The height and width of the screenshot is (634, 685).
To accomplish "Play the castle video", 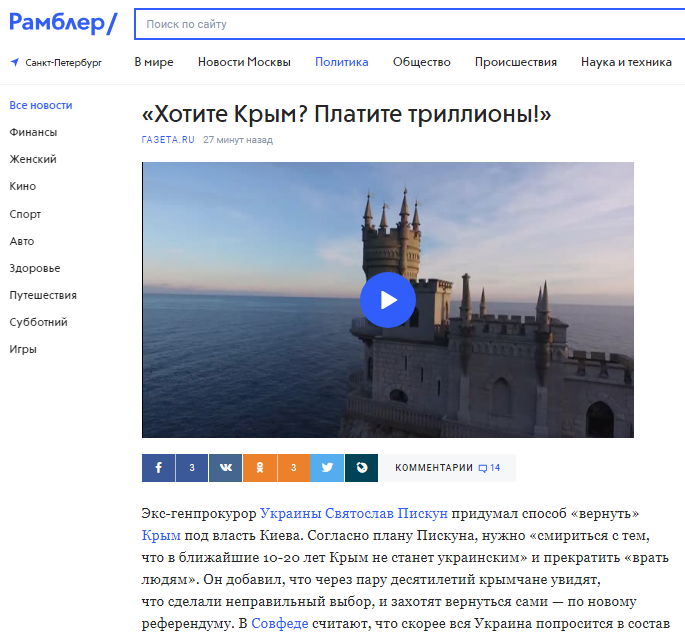I will coord(387,300).
